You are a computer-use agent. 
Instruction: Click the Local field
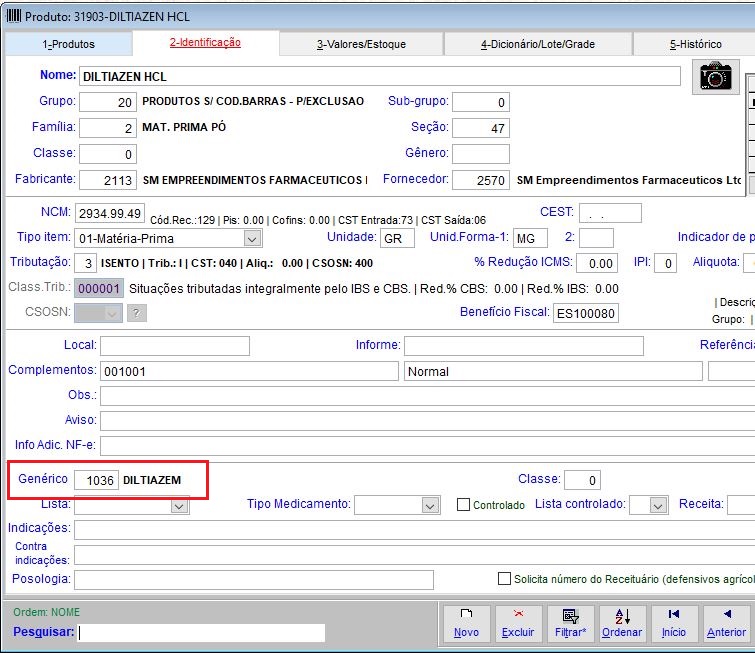175,346
